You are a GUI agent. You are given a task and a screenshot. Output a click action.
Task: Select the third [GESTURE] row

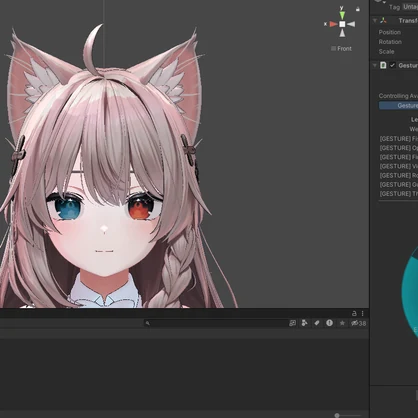[x=398, y=157]
